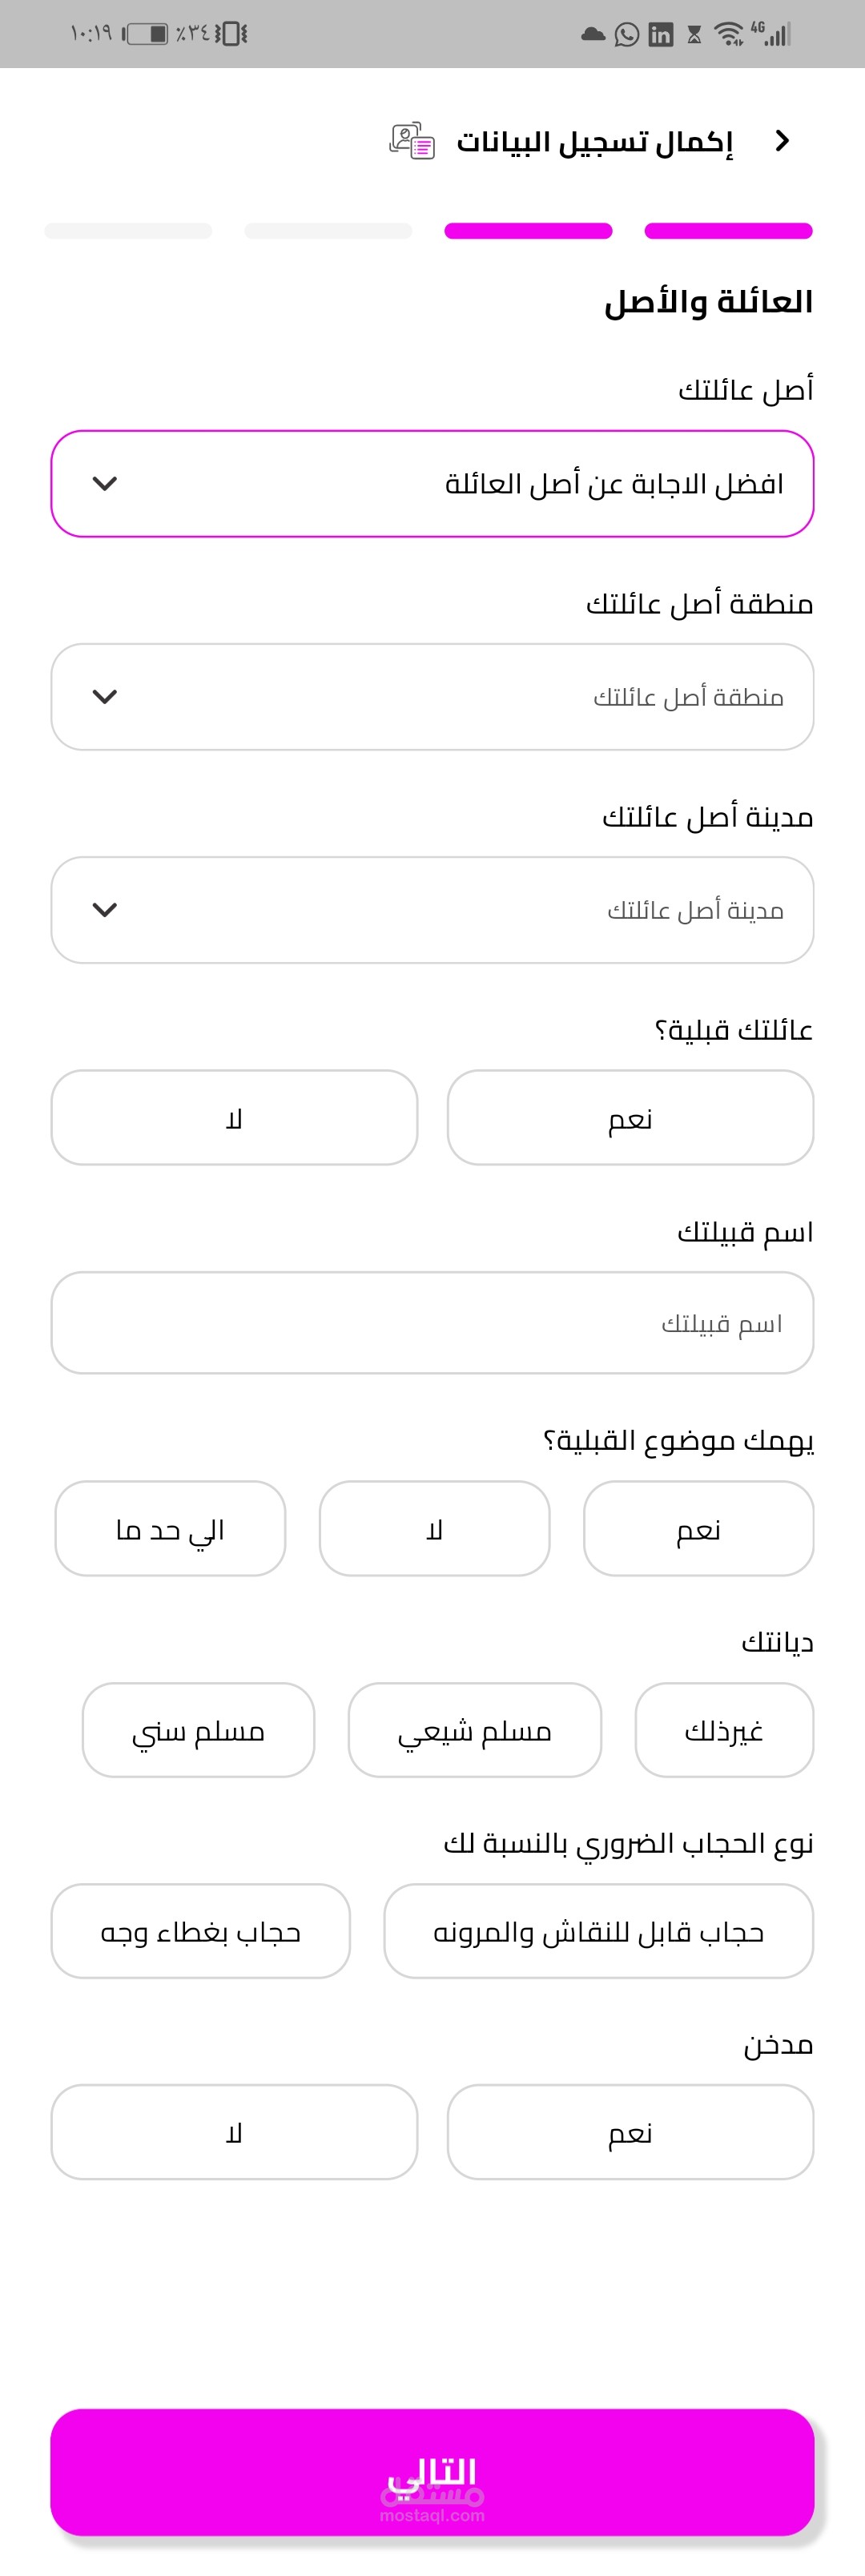Tap the WhatsApp icon in the status bar
Image resolution: width=865 pixels, height=2576 pixels.
pyautogui.click(x=627, y=35)
